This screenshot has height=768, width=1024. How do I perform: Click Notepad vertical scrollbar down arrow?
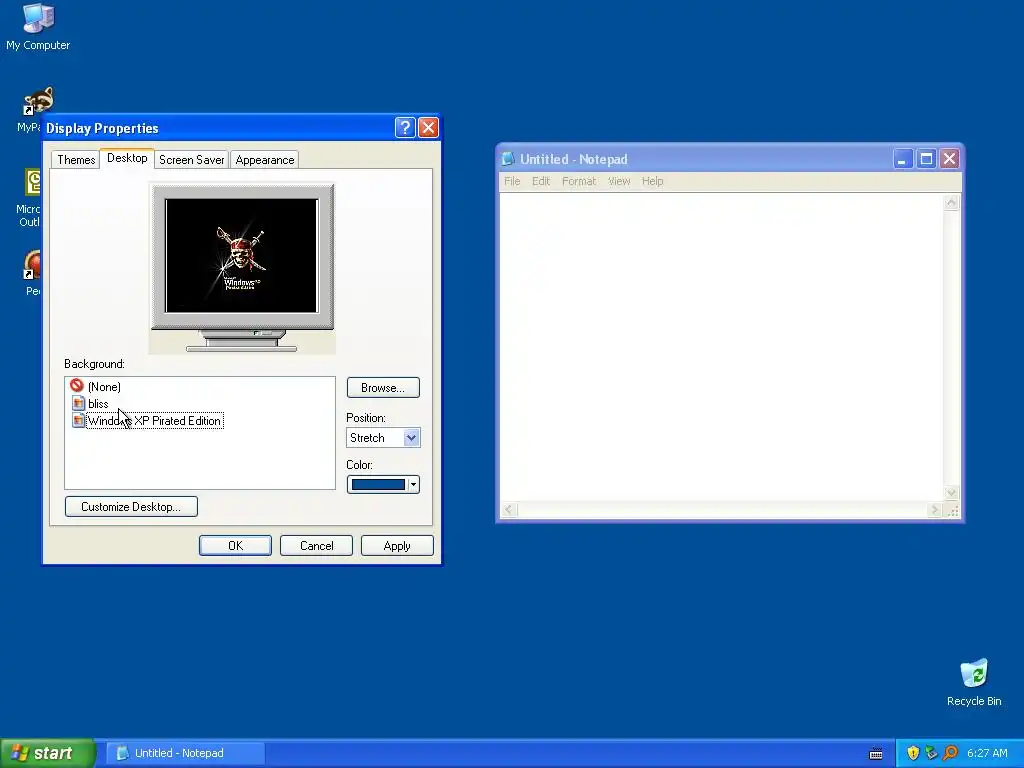point(952,493)
